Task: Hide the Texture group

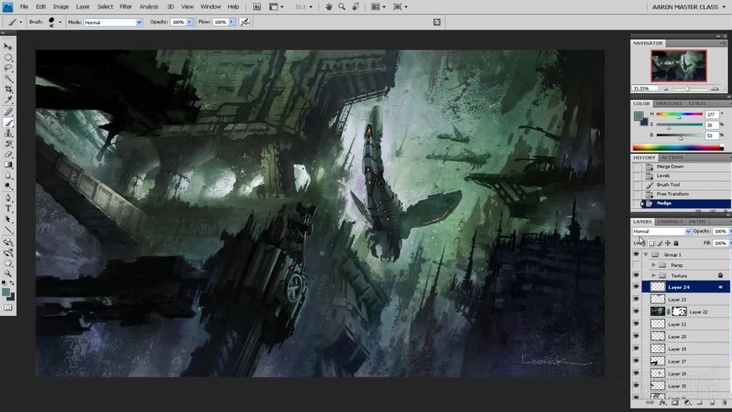Action: pos(636,276)
